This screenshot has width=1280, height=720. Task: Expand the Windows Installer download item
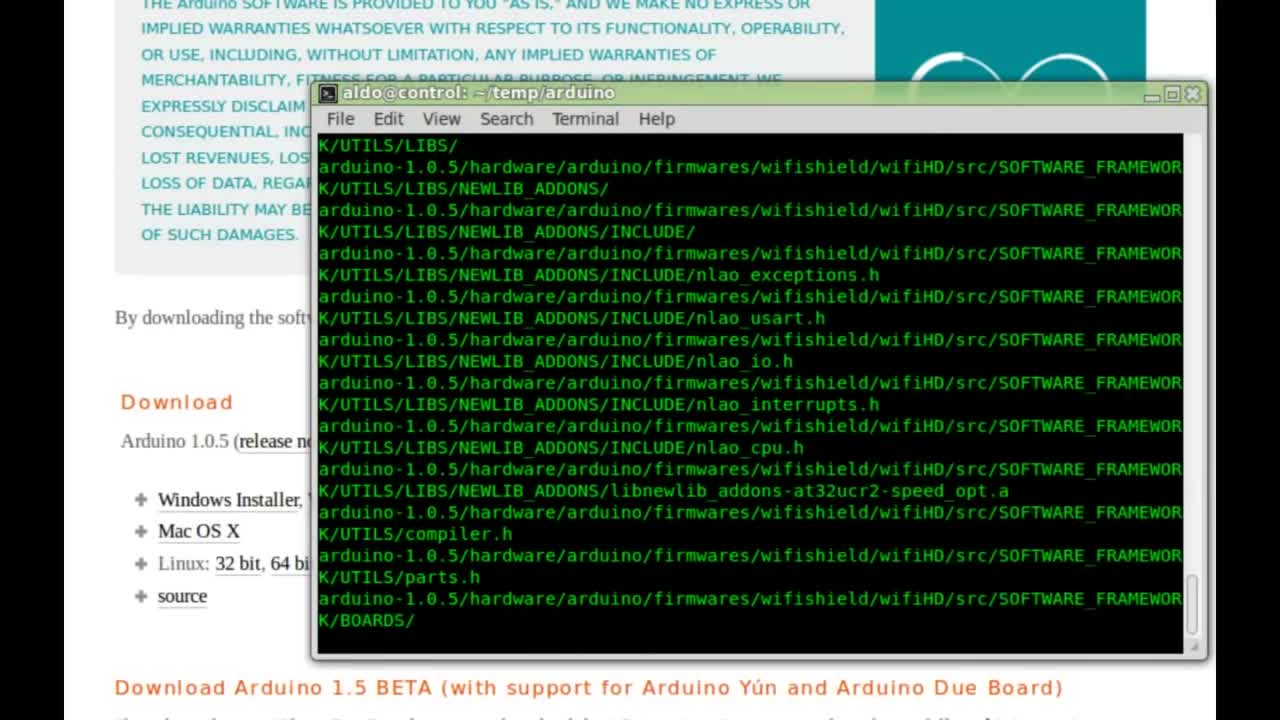click(x=141, y=499)
